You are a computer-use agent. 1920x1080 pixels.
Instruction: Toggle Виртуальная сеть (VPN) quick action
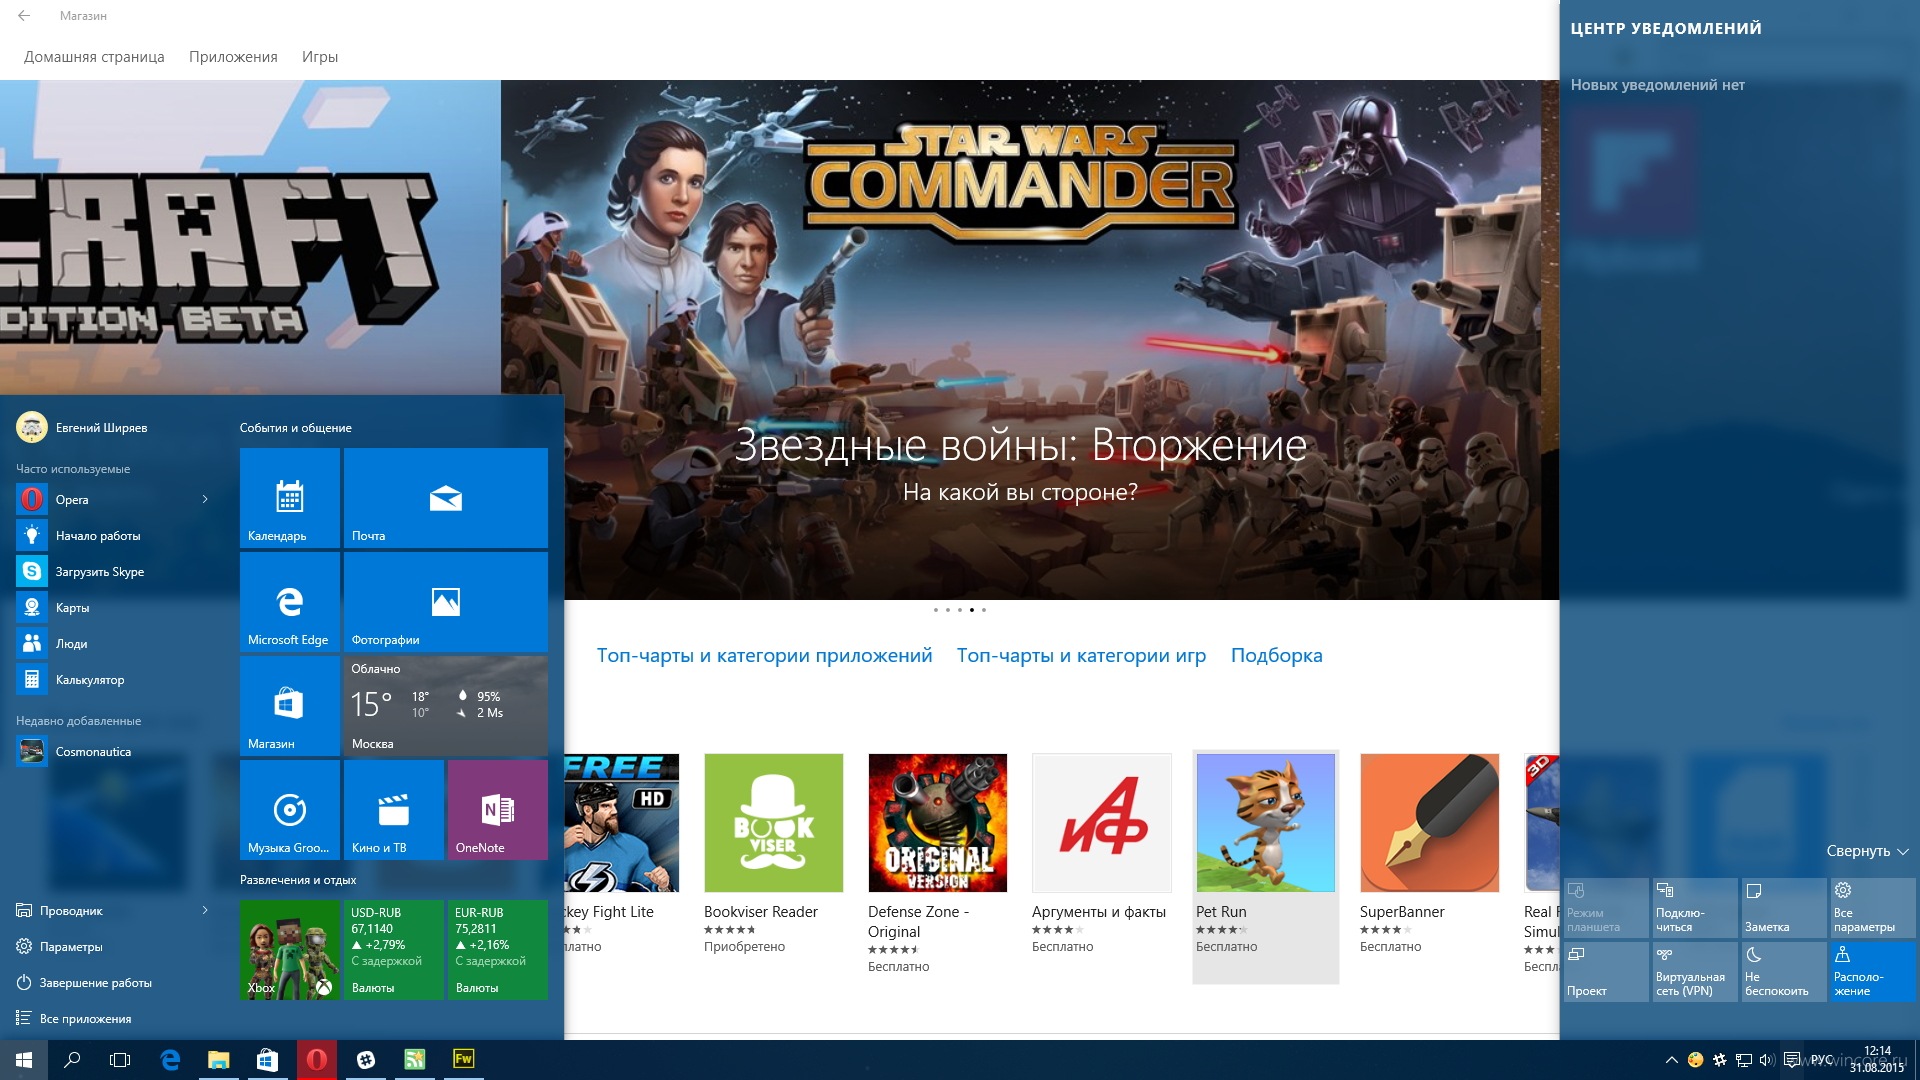1695,972
